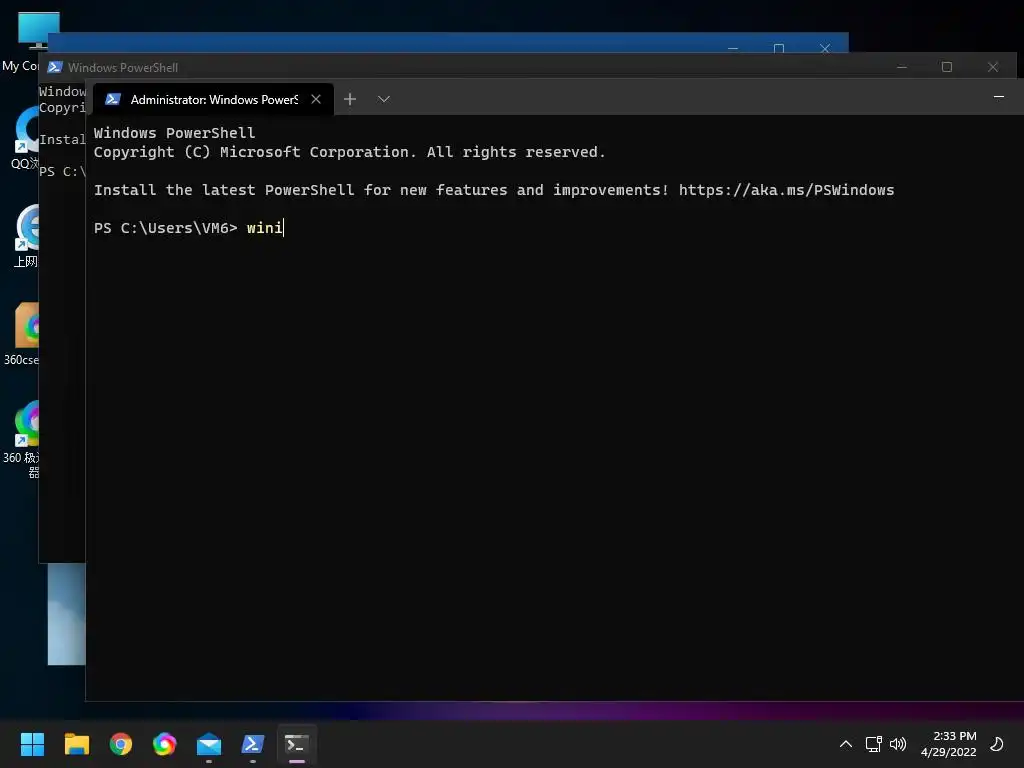
Task: Open network status in system tray
Action: (x=873, y=744)
